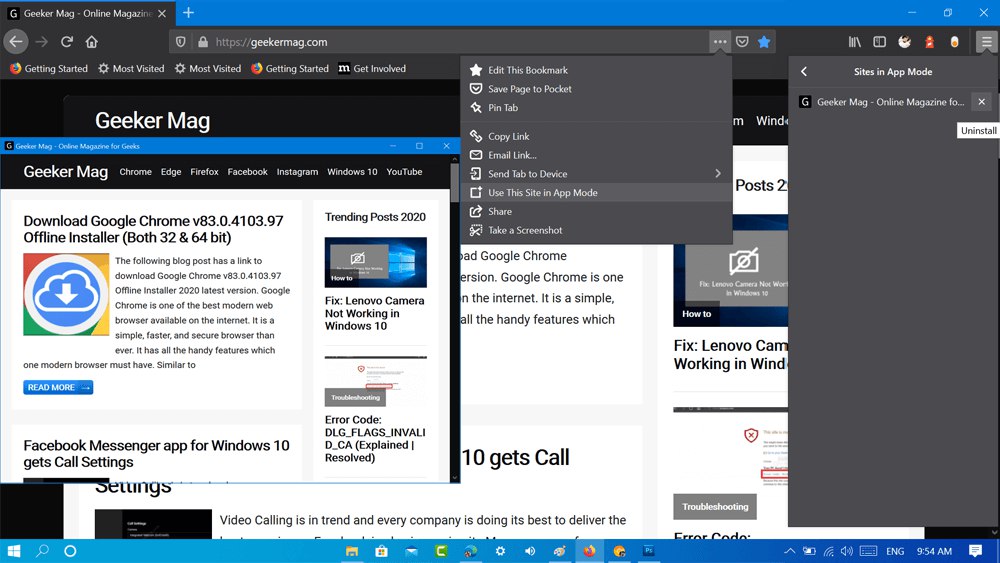Screen dimensions: 1000x563
Task: Open Chrome category in app window nav
Action: pyautogui.click(x=135, y=172)
